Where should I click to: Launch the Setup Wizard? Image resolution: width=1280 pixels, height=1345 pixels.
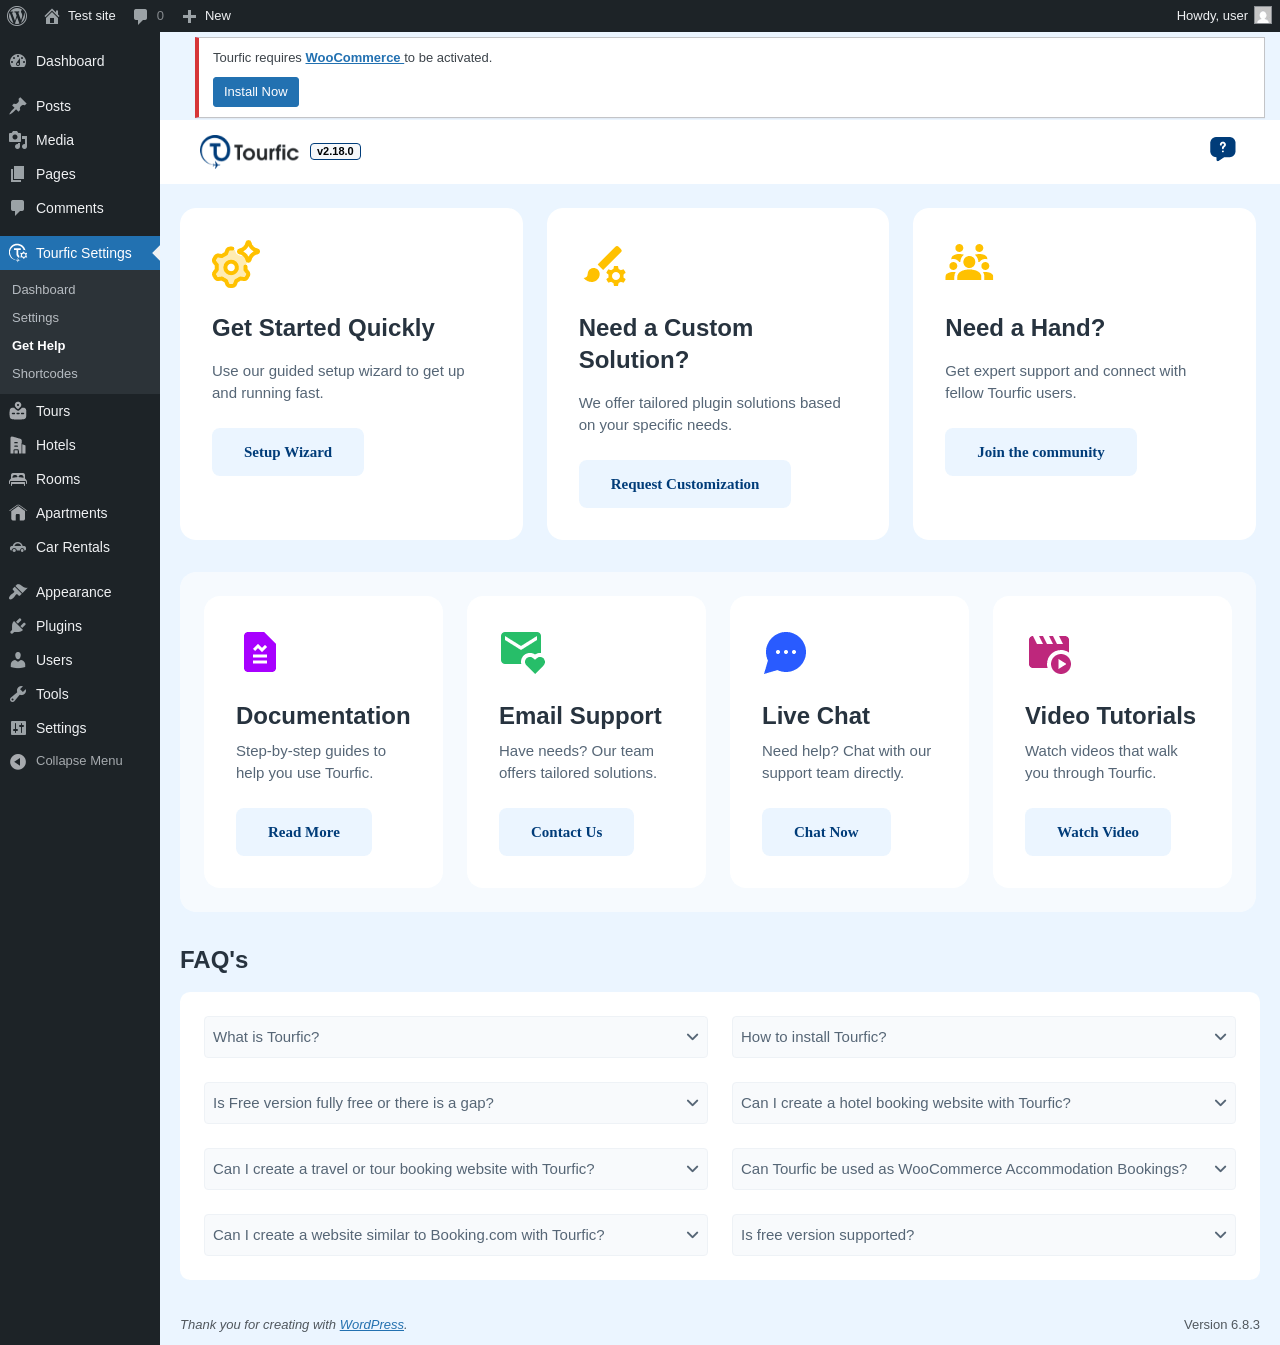(x=288, y=452)
